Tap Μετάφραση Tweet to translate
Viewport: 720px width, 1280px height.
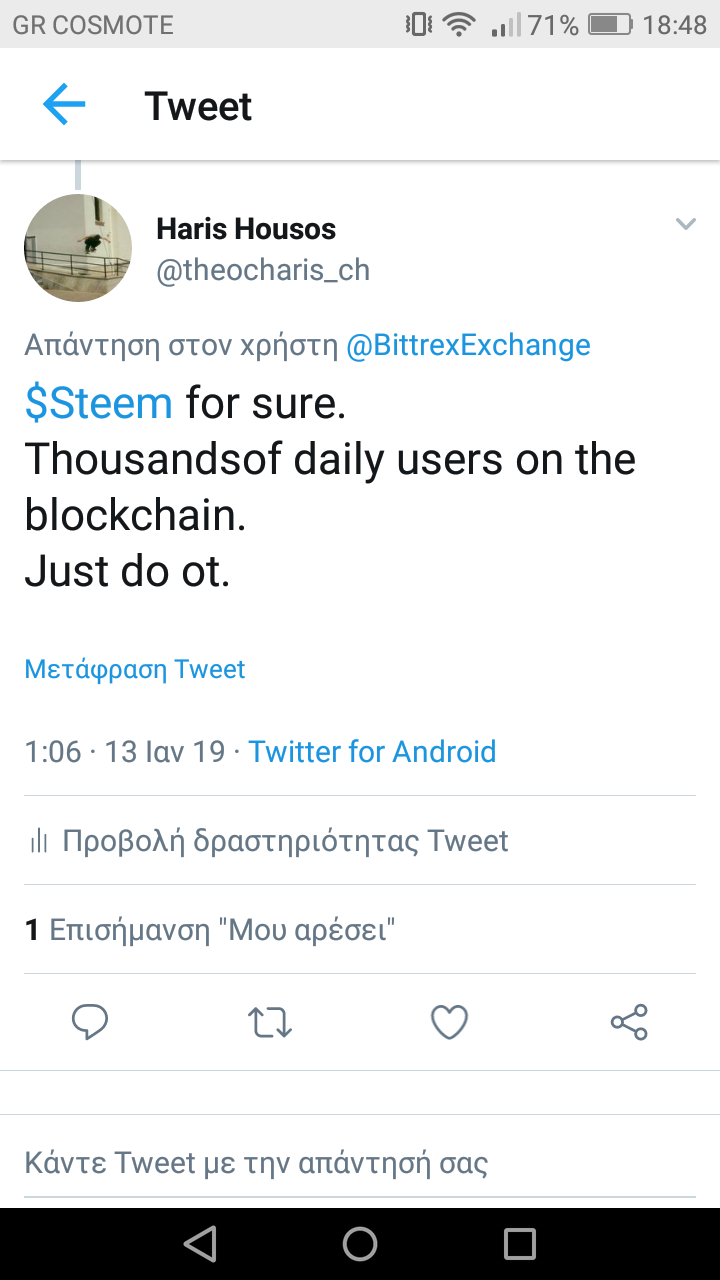135,669
